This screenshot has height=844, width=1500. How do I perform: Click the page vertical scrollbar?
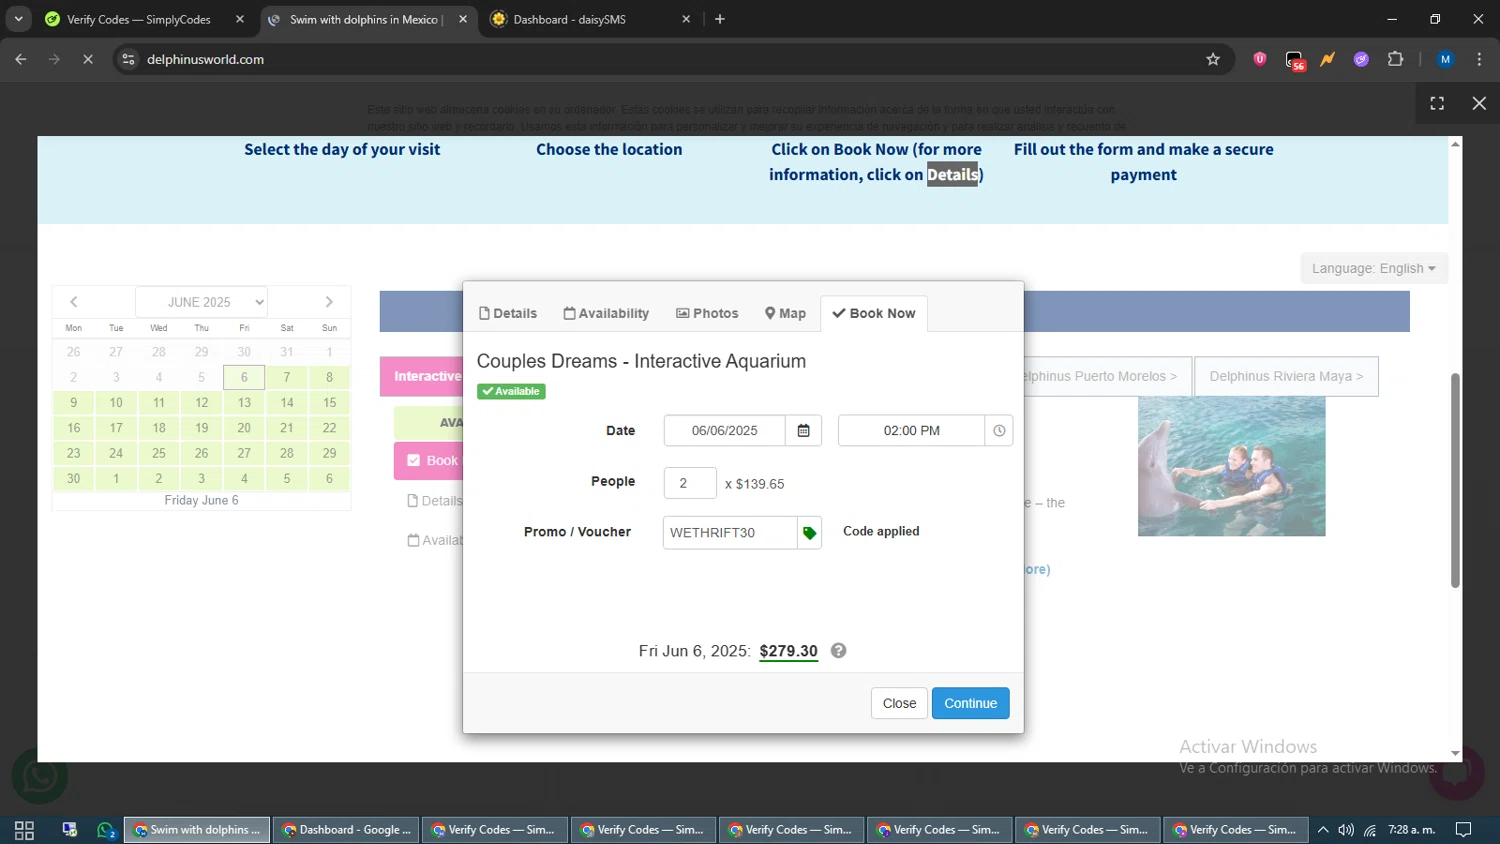coord(1455,480)
